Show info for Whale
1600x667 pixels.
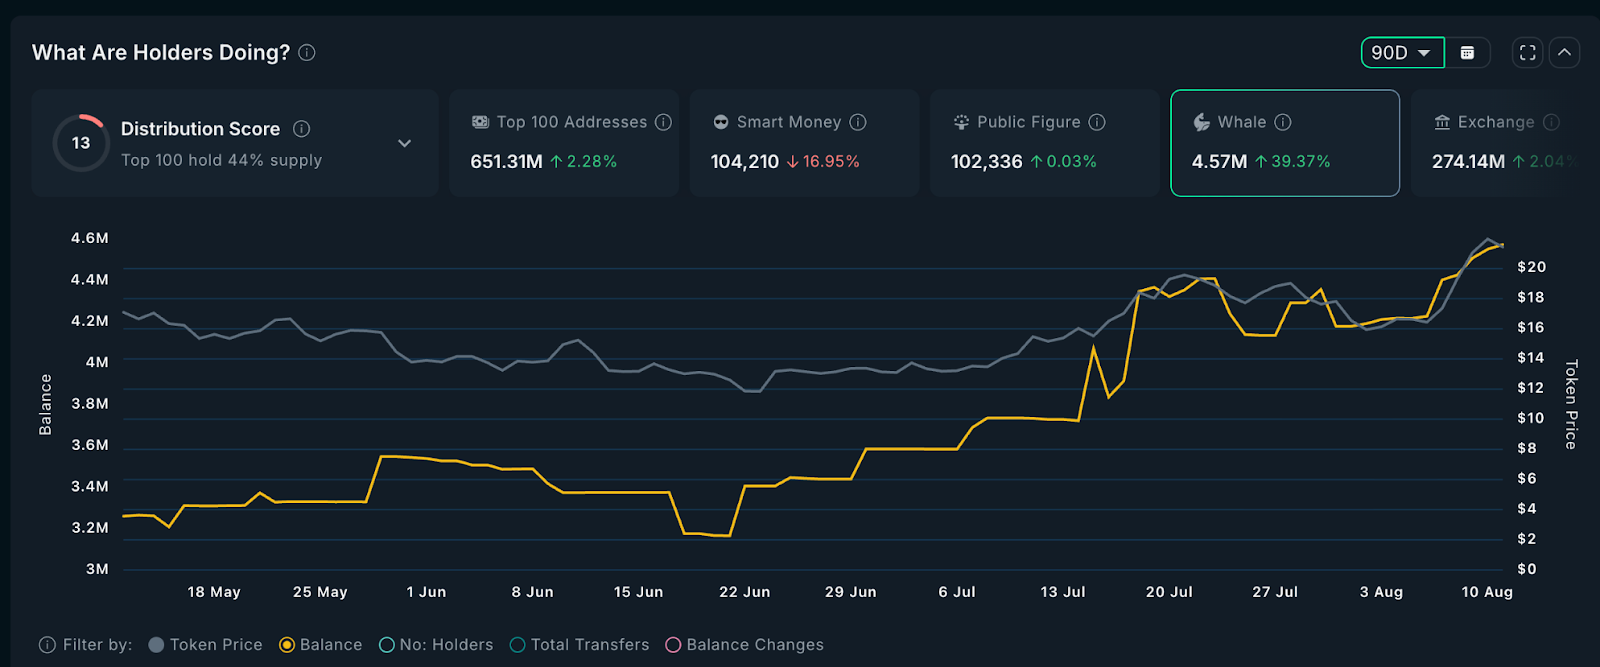point(1283,122)
